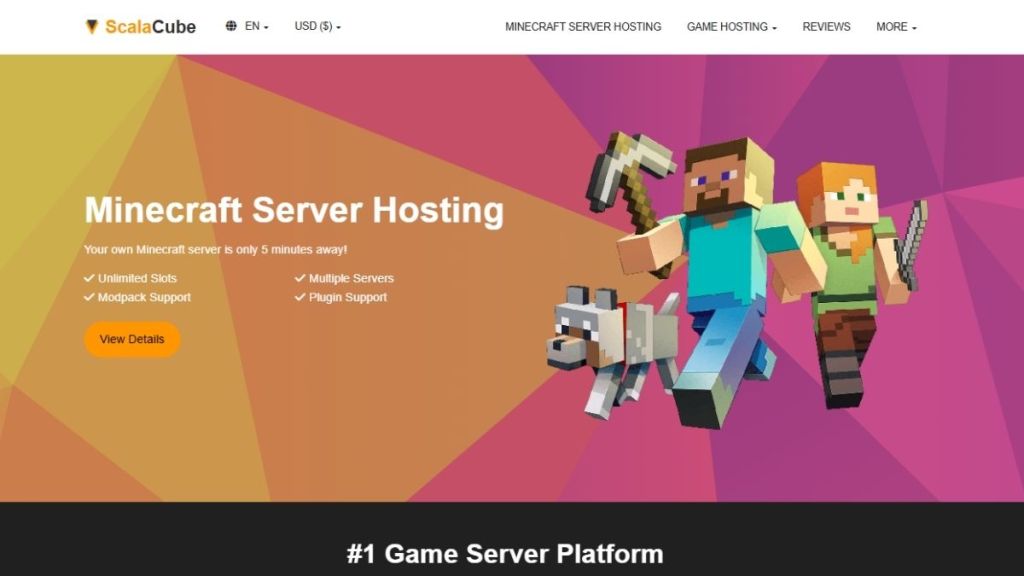Image resolution: width=1024 pixels, height=576 pixels.
Task: Select Minecraft Server Hosting in the navigation
Action: (x=583, y=27)
